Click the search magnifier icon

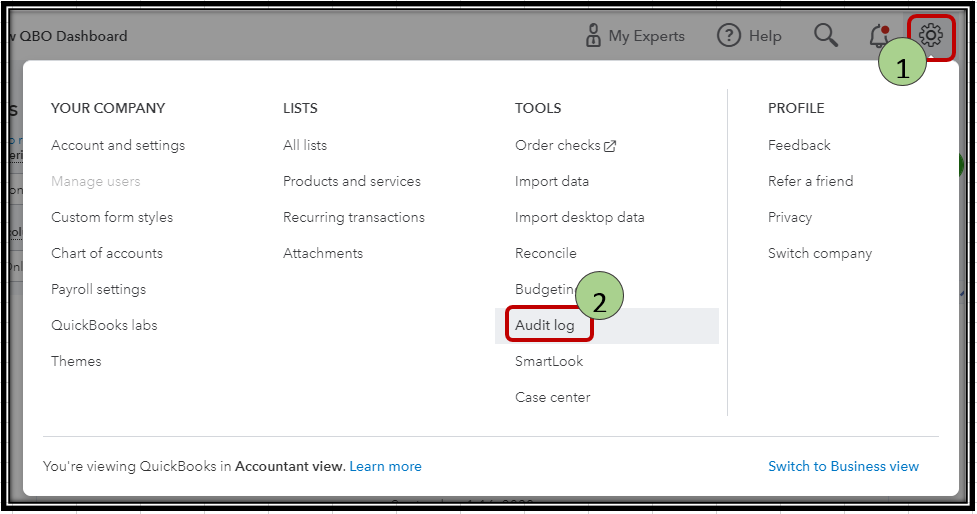pyautogui.click(x=826, y=36)
